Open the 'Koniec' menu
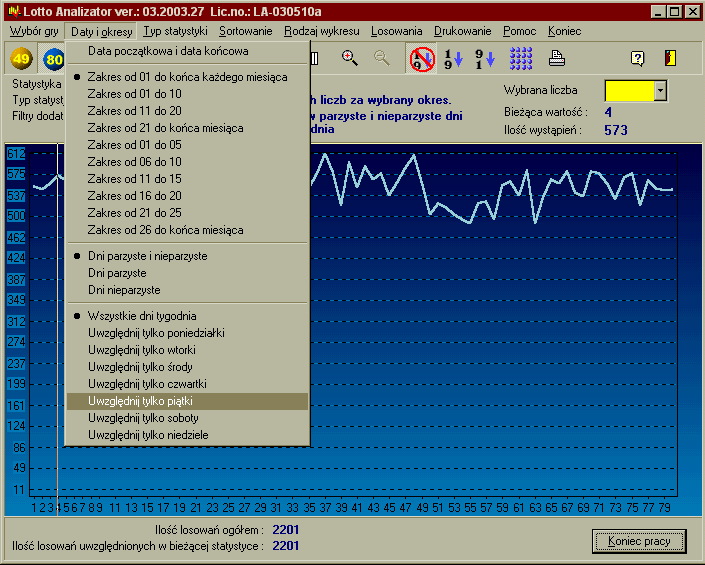This screenshot has width=705, height=565. [x=564, y=31]
